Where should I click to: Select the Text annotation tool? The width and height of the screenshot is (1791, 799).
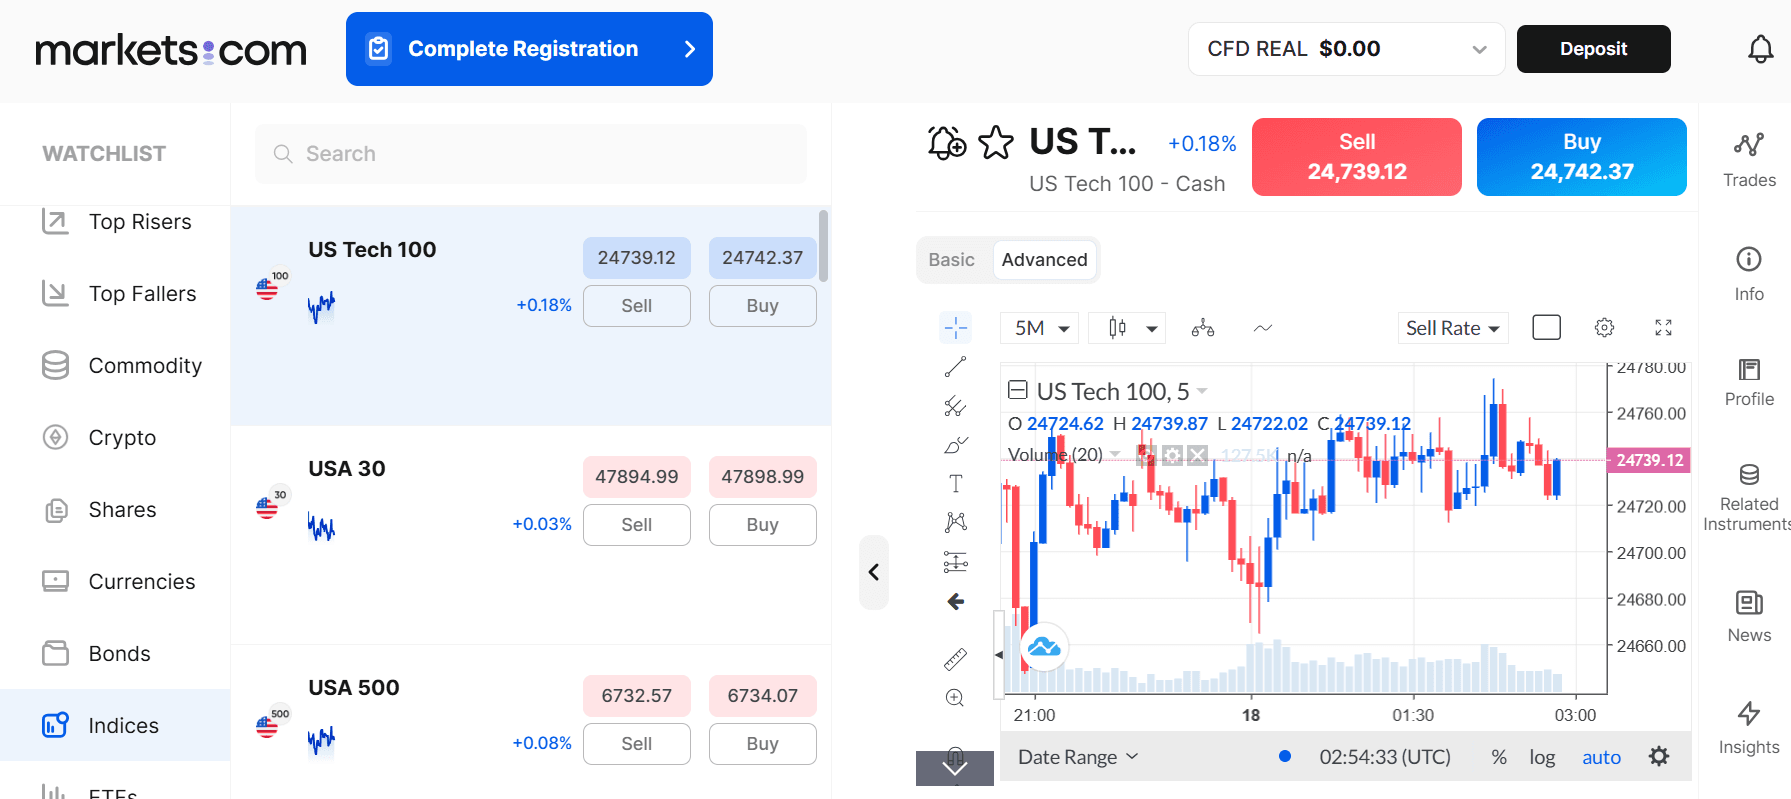(x=955, y=483)
